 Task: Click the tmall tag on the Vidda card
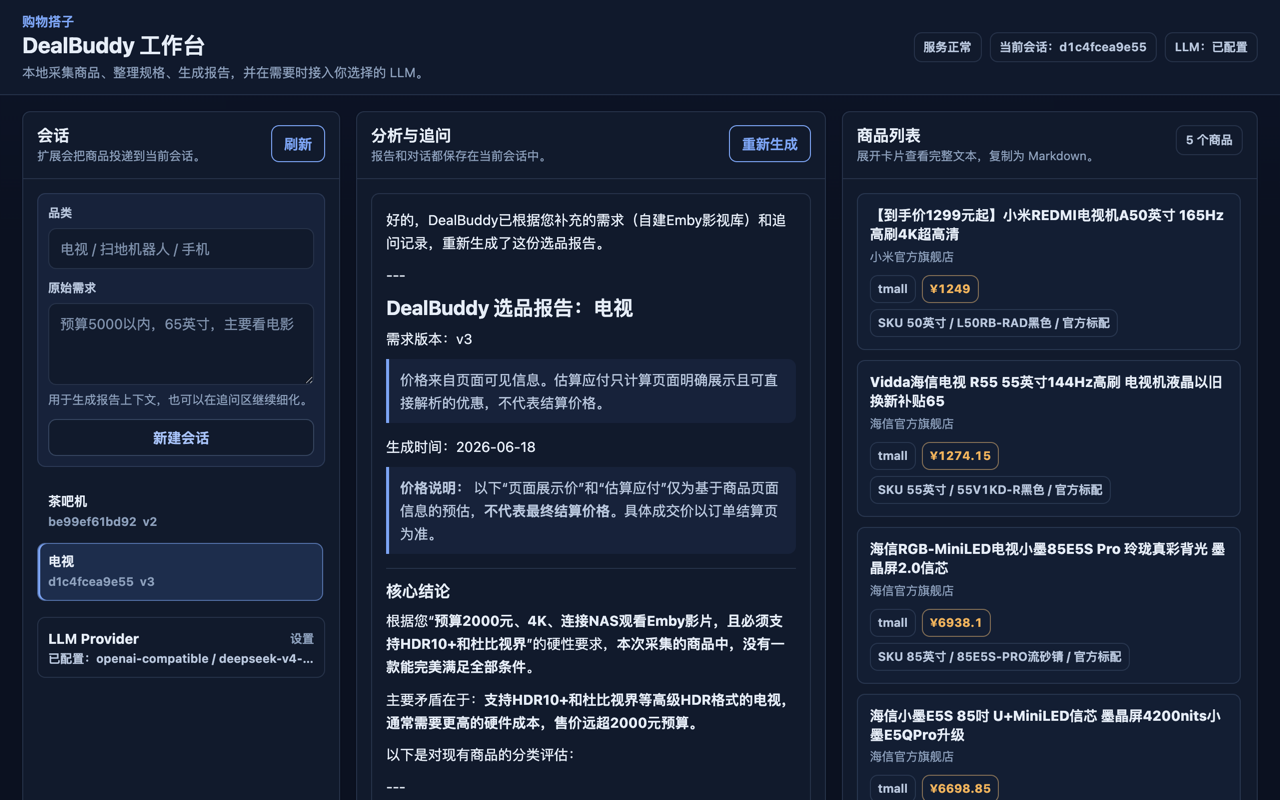[x=893, y=456]
